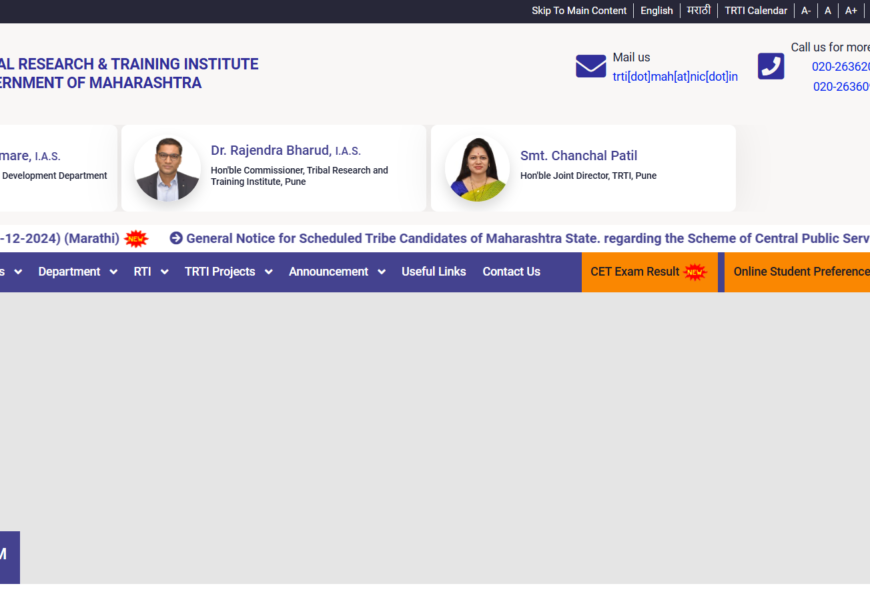This screenshot has height=600, width=870.
Task: Go to the Contact Us page
Action: 511,272
